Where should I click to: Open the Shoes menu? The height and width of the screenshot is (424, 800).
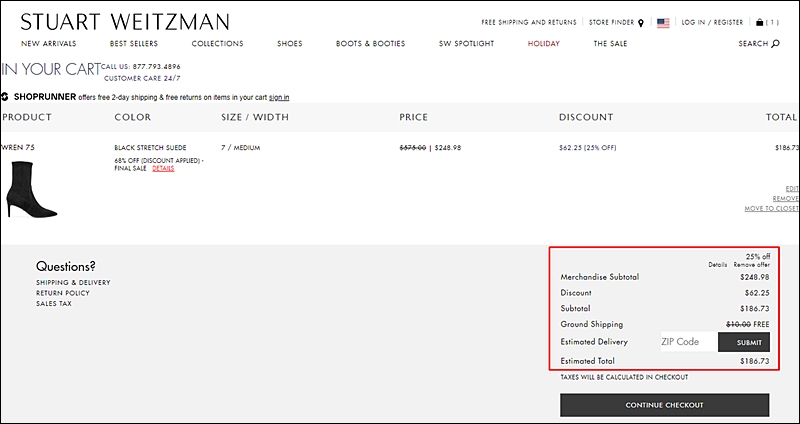tap(290, 44)
